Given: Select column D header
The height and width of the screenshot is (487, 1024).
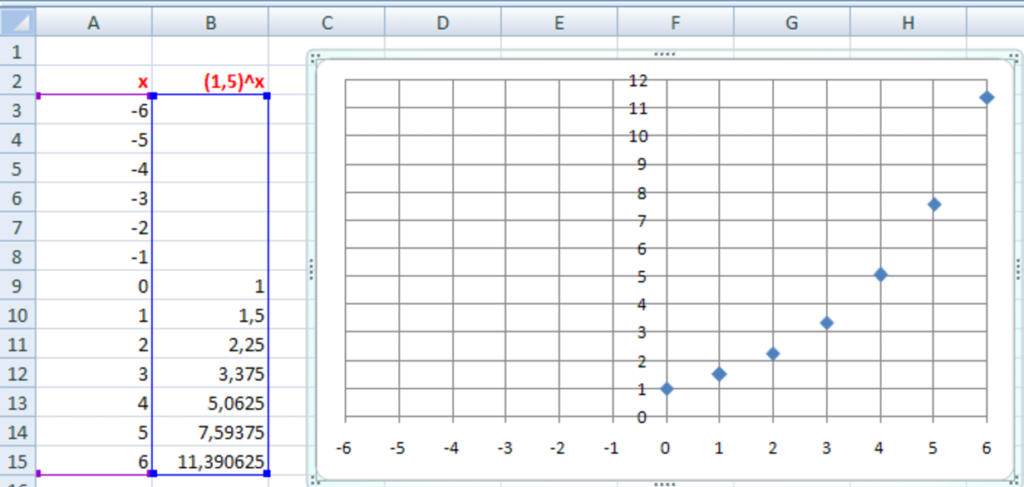Looking at the screenshot, I should 443,23.
